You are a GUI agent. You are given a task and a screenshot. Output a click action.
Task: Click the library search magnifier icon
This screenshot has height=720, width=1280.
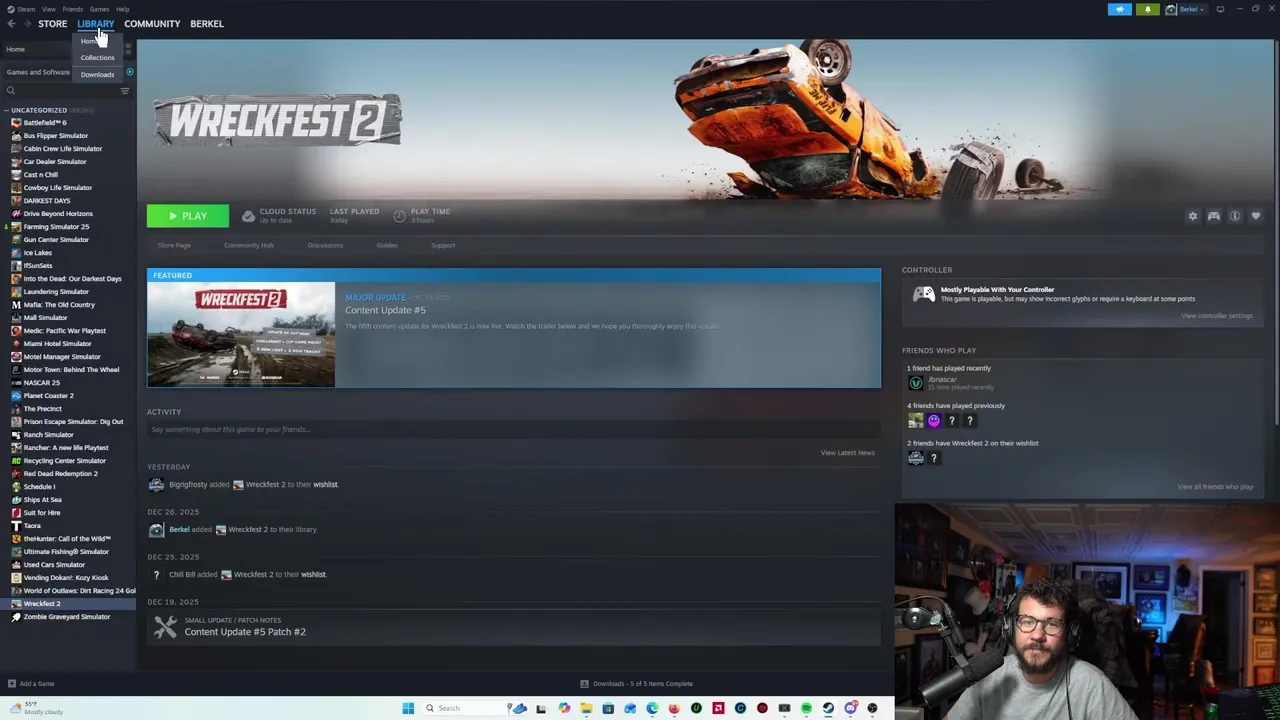[x=11, y=91]
